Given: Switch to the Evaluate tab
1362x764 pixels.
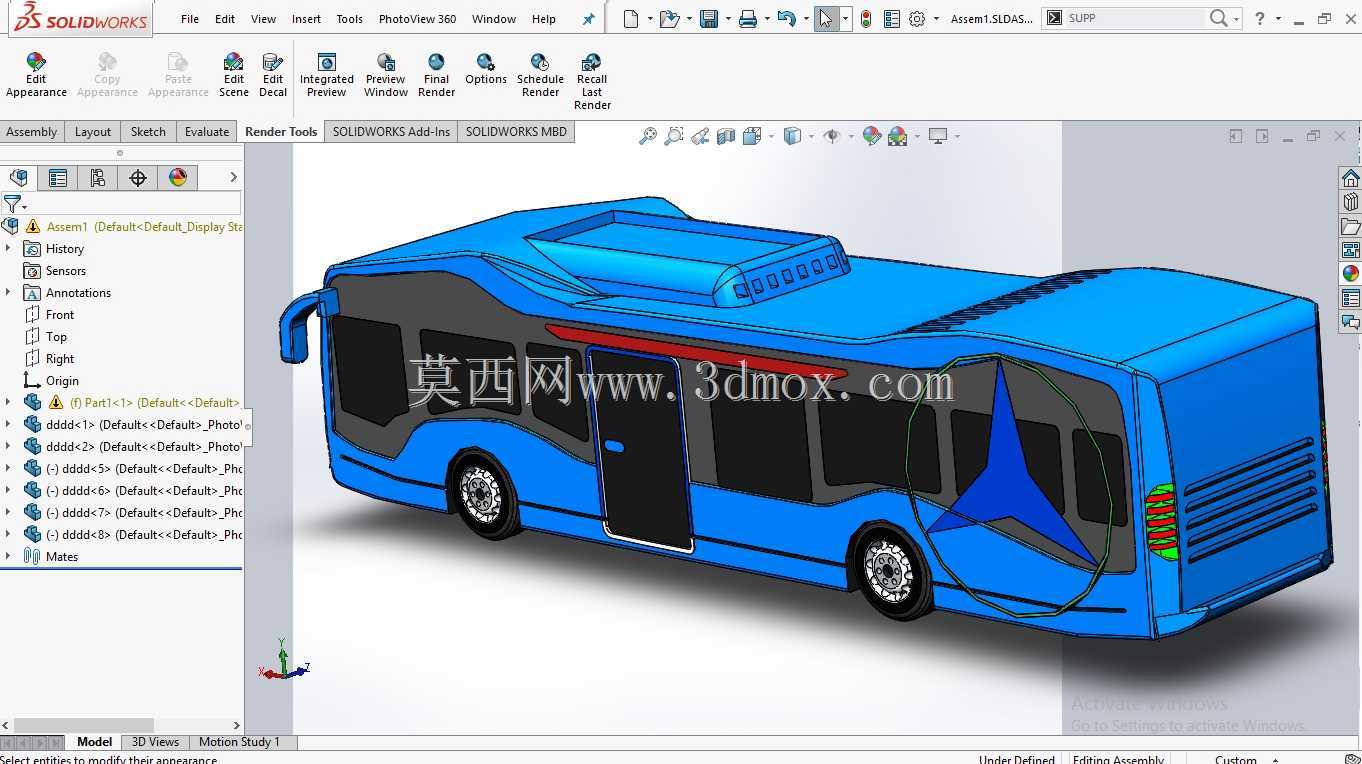Looking at the screenshot, I should point(207,132).
